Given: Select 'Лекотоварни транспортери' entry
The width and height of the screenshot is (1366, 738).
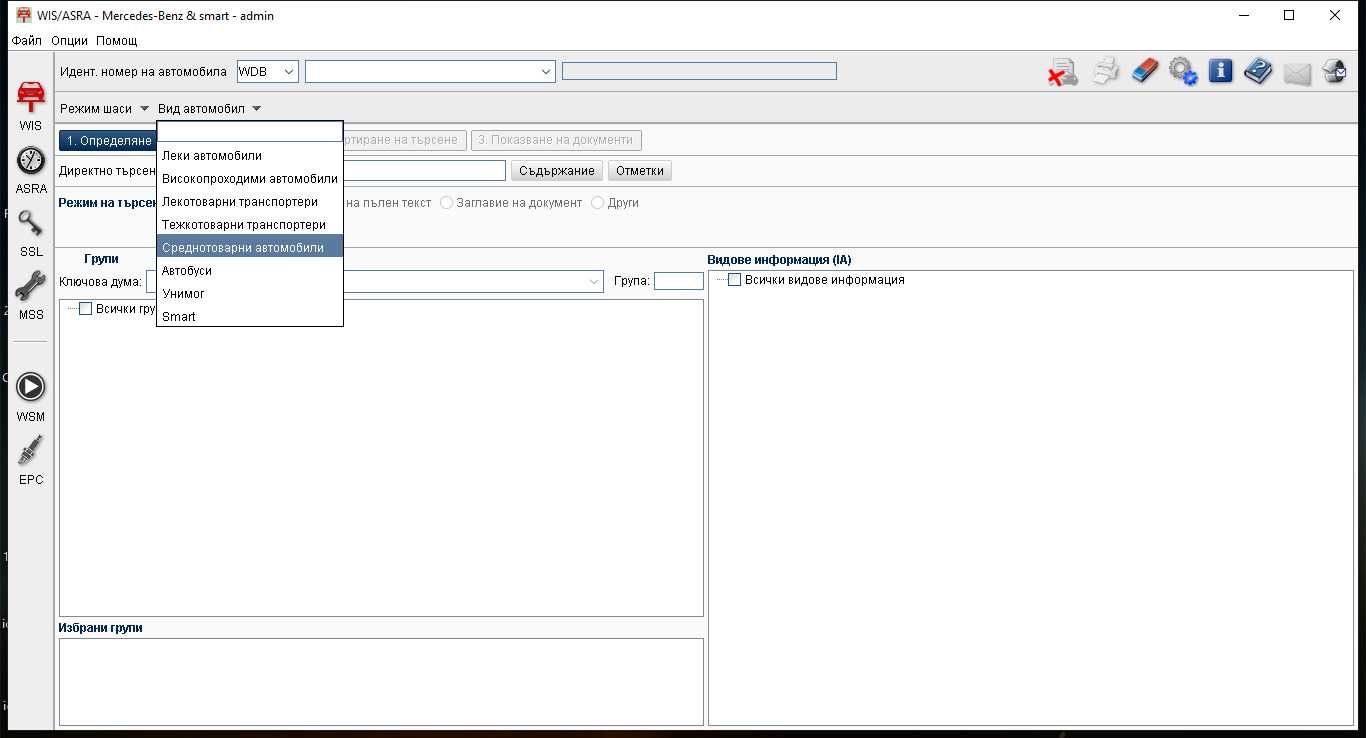Looking at the screenshot, I should pos(250,202).
